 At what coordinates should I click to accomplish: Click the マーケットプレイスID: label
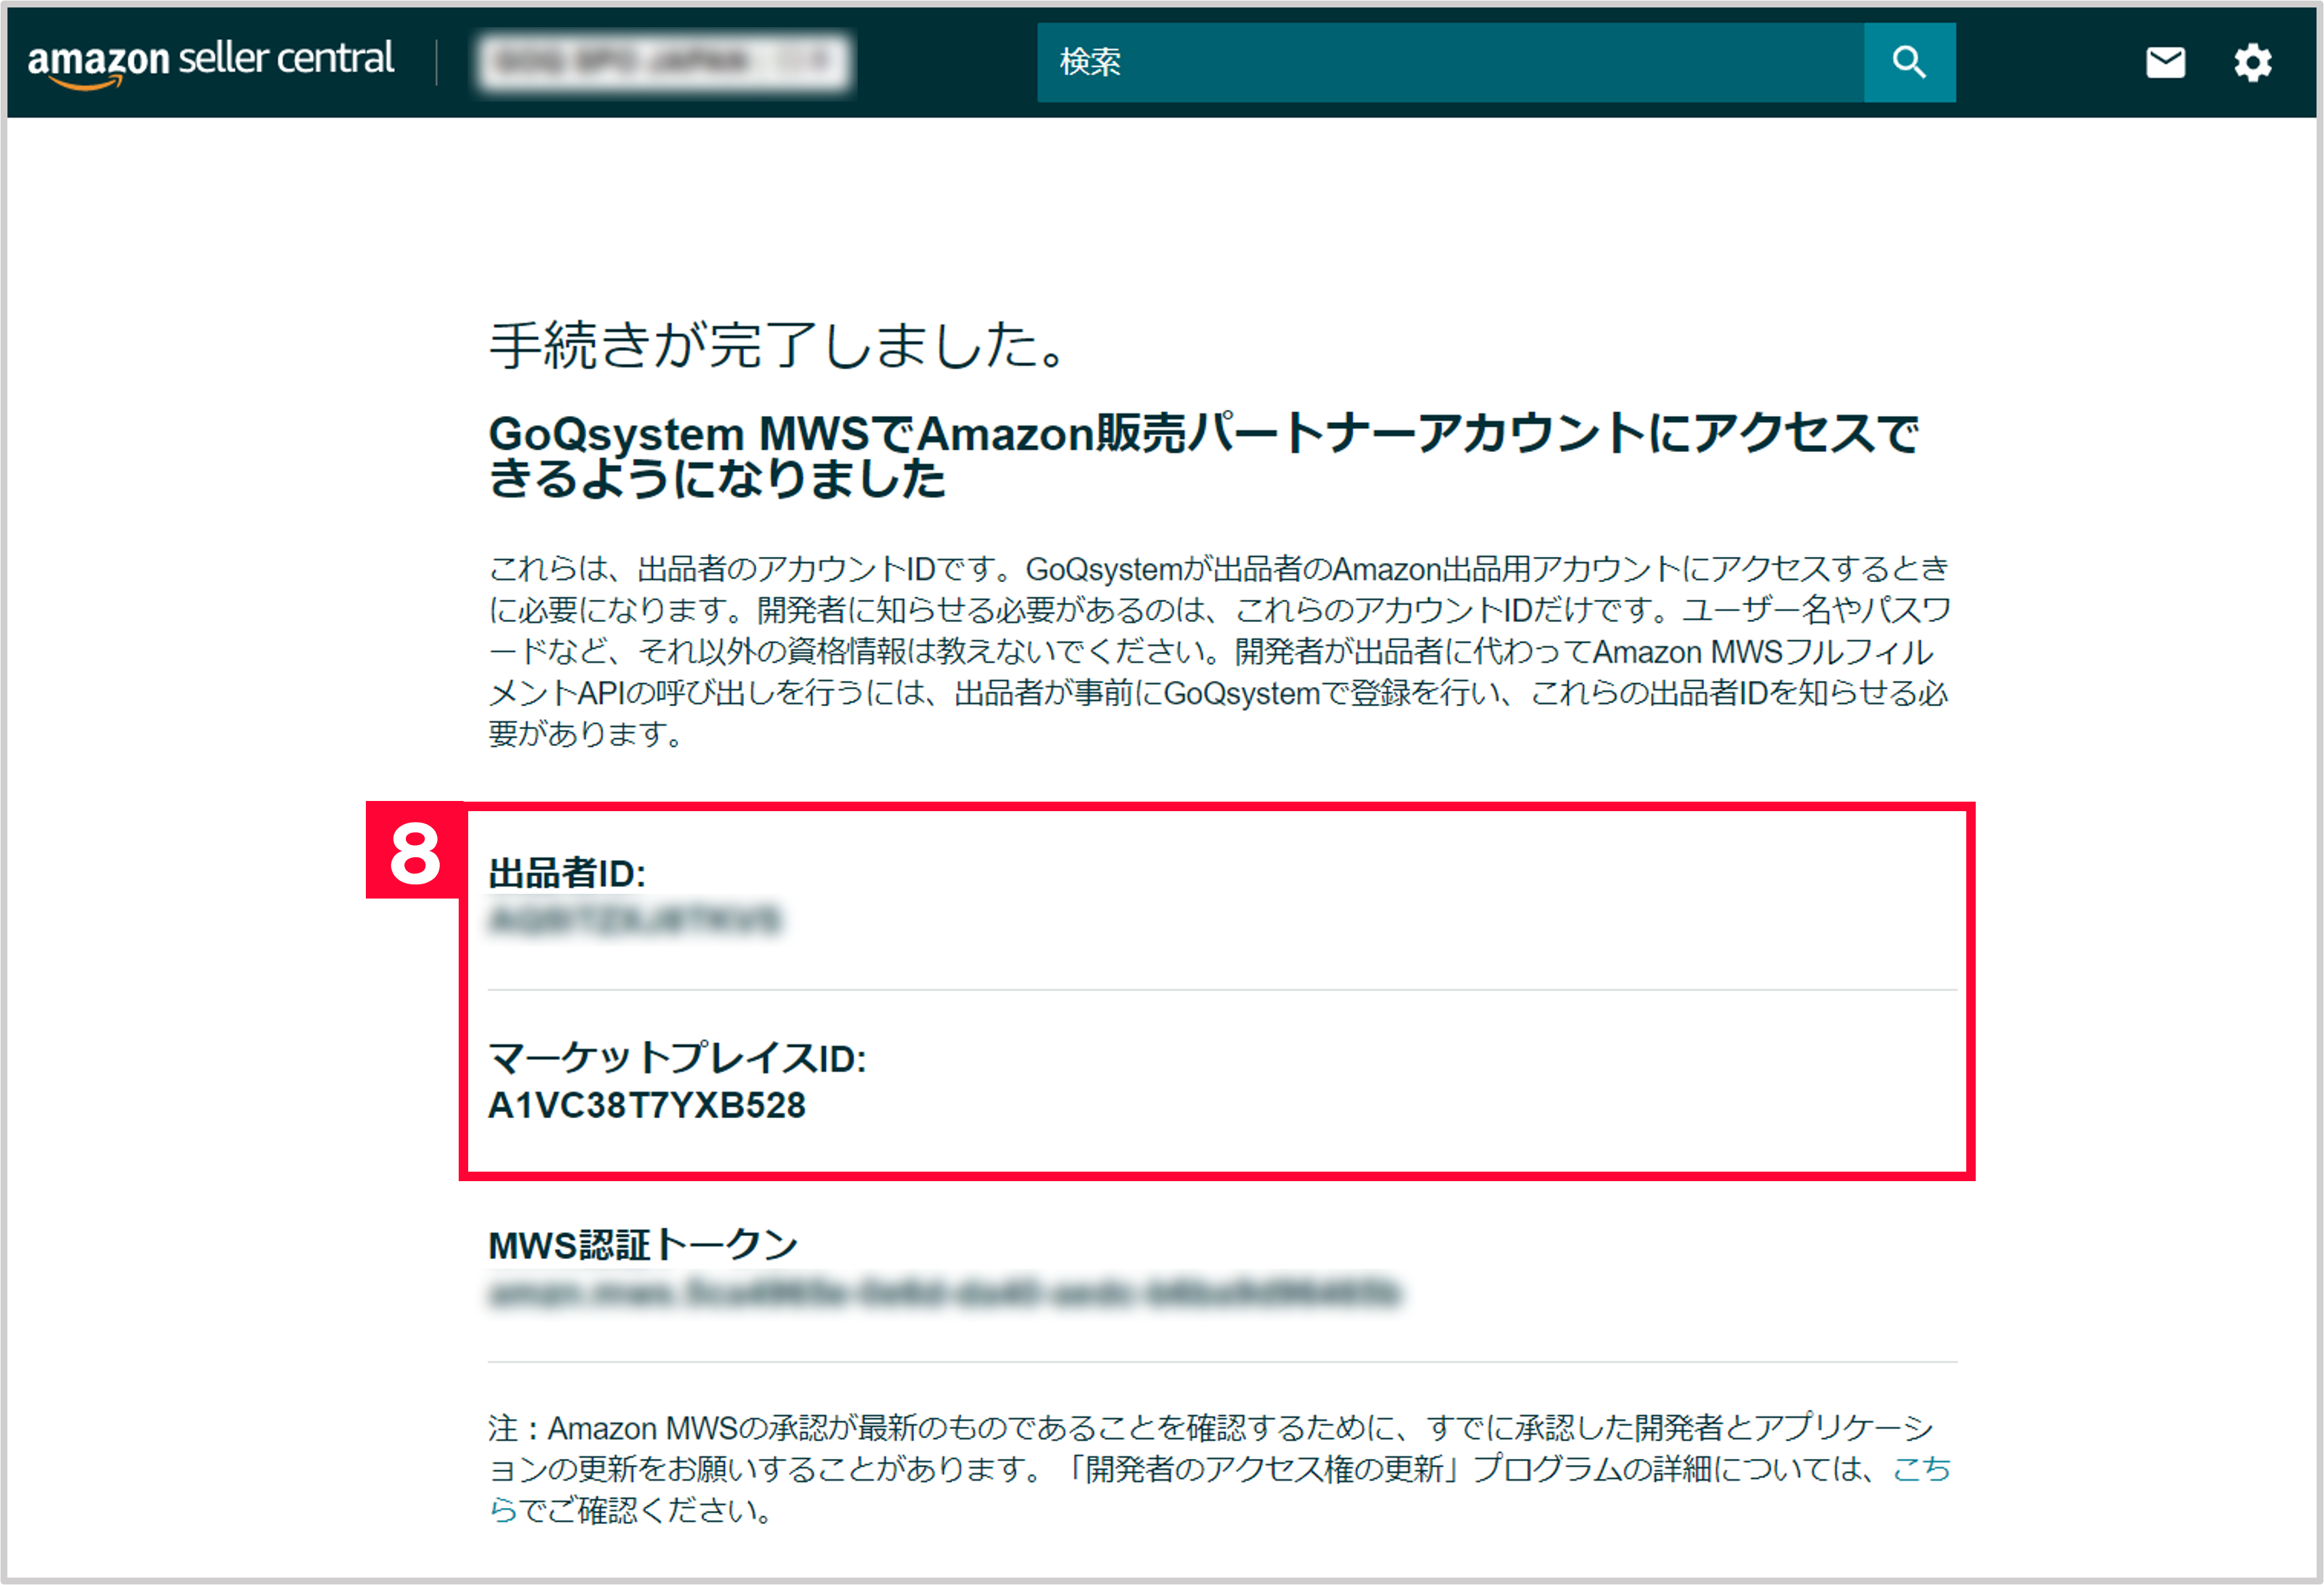(677, 1058)
